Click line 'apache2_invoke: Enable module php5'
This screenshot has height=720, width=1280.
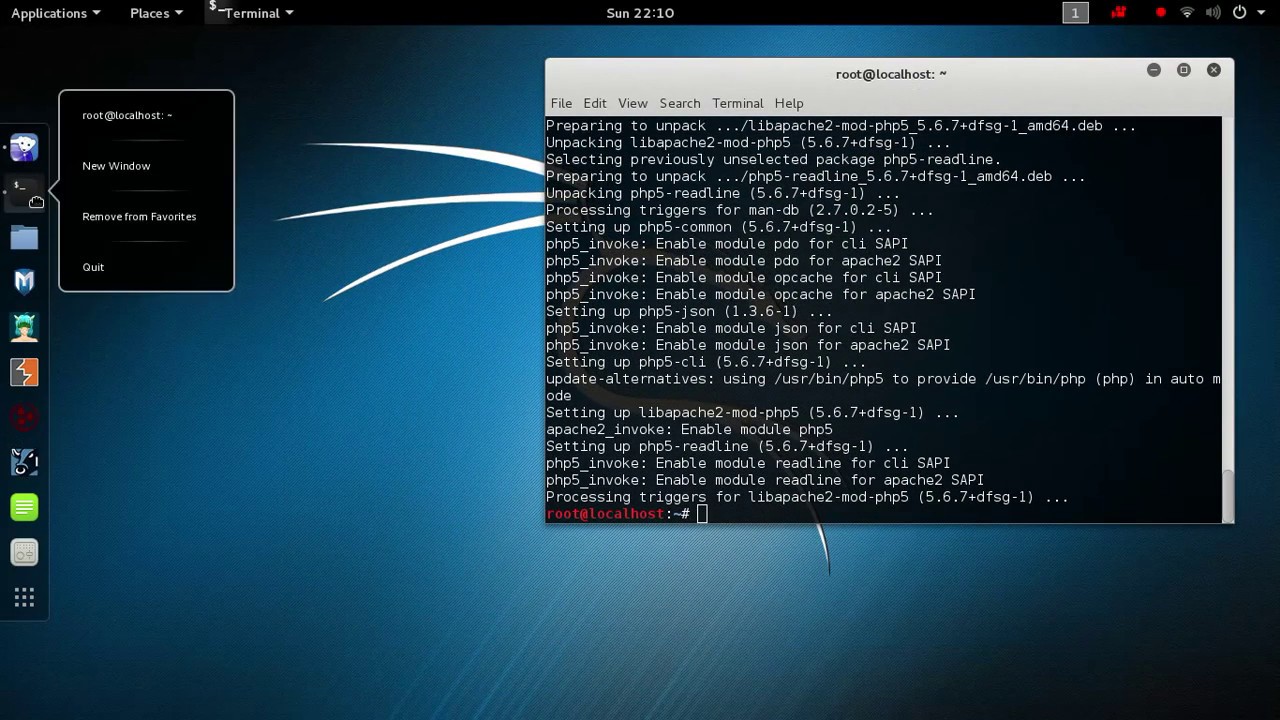pos(689,429)
